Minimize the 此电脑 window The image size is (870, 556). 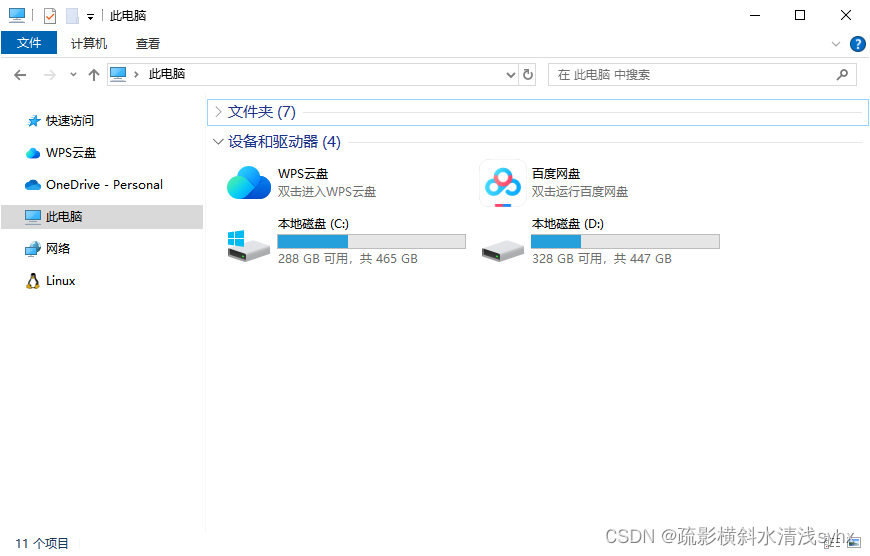[x=755, y=16]
